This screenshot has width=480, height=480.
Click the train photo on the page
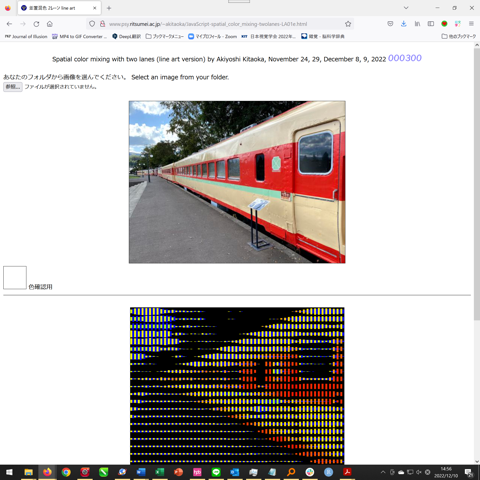point(237,182)
